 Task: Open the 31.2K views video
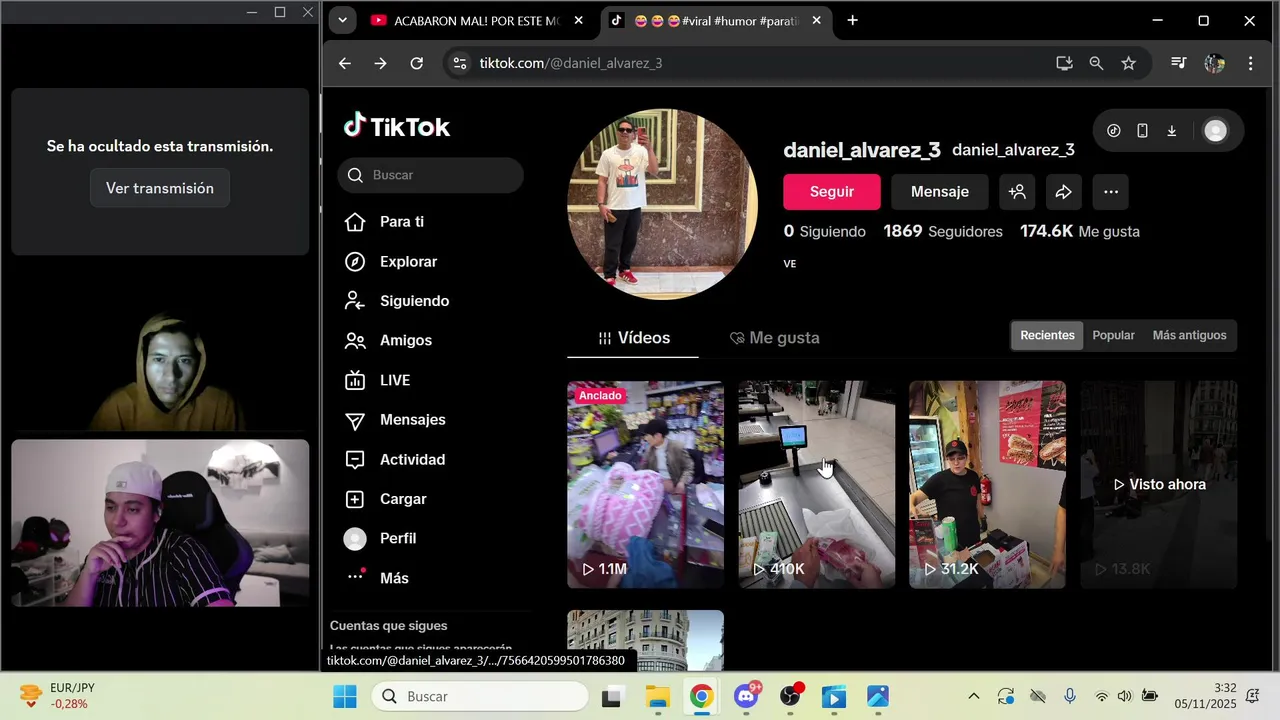pyautogui.click(x=987, y=484)
